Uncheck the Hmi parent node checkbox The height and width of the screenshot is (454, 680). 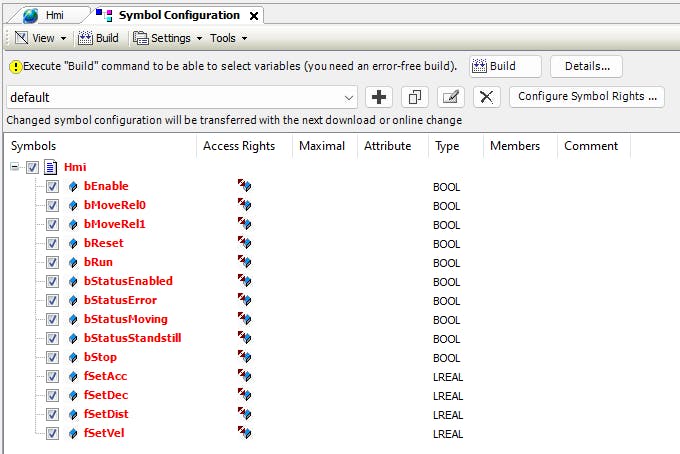[x=33, y=168]
